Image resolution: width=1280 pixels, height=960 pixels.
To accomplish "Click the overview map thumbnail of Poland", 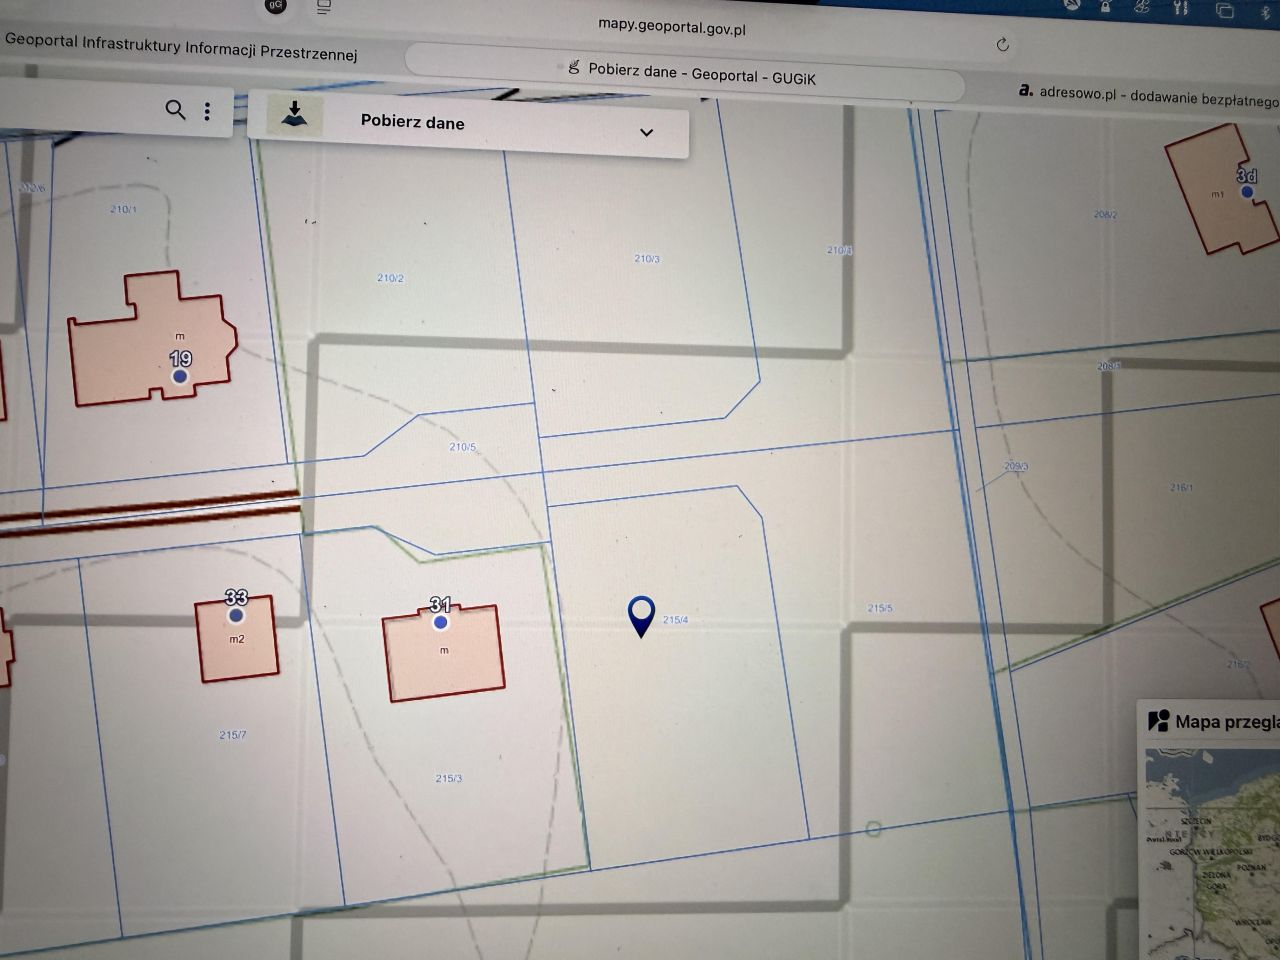I will (x=1212, y=856).
